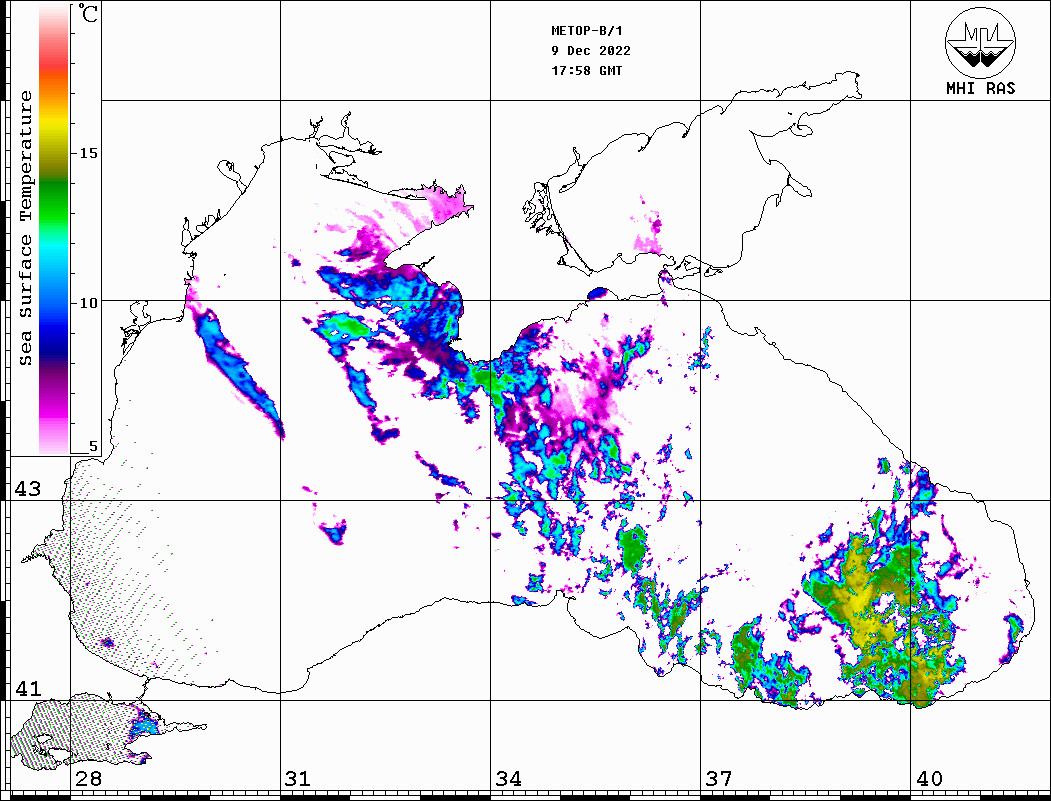
Task: Click the 17:58 GMT timestamp
Action: tap(587, 71)
